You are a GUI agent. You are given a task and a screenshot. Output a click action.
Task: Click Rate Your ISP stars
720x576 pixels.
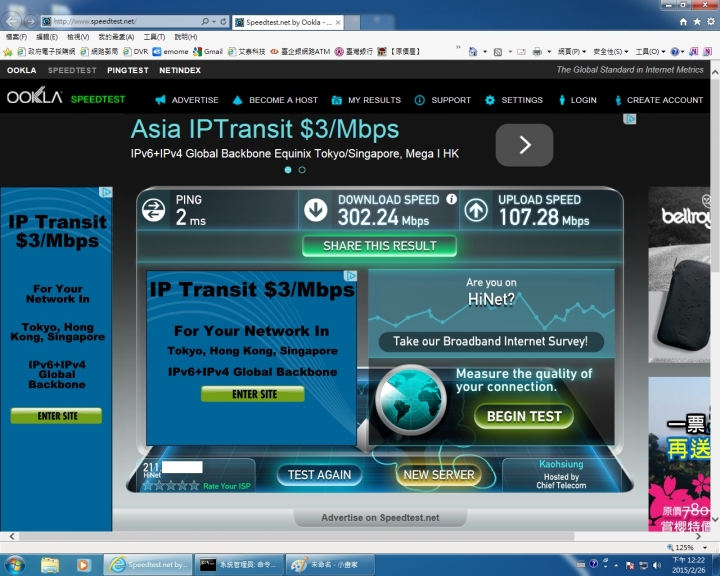pyautogui.click(x=171, y=486)
